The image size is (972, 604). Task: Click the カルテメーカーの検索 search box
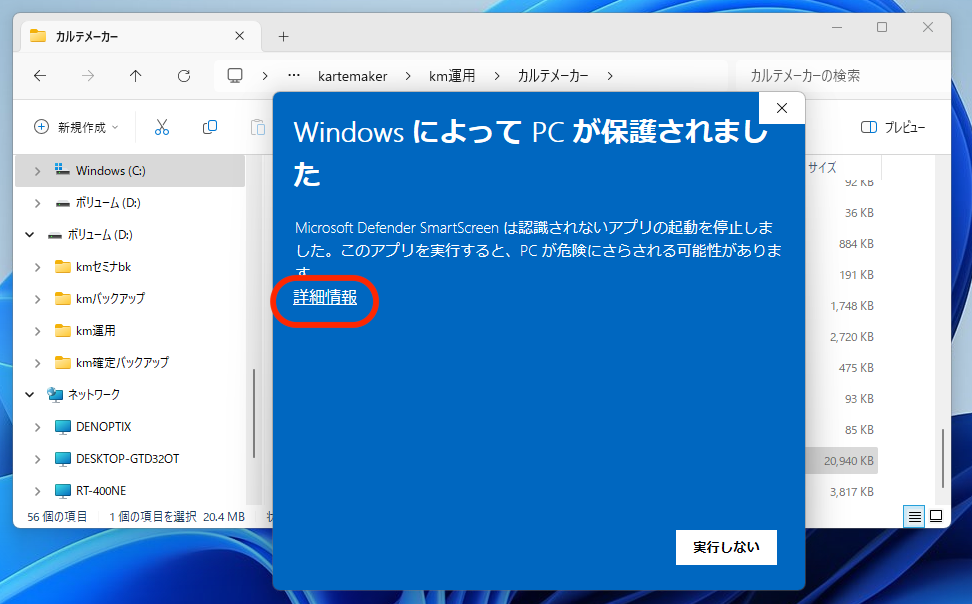[x=838, y=76]
